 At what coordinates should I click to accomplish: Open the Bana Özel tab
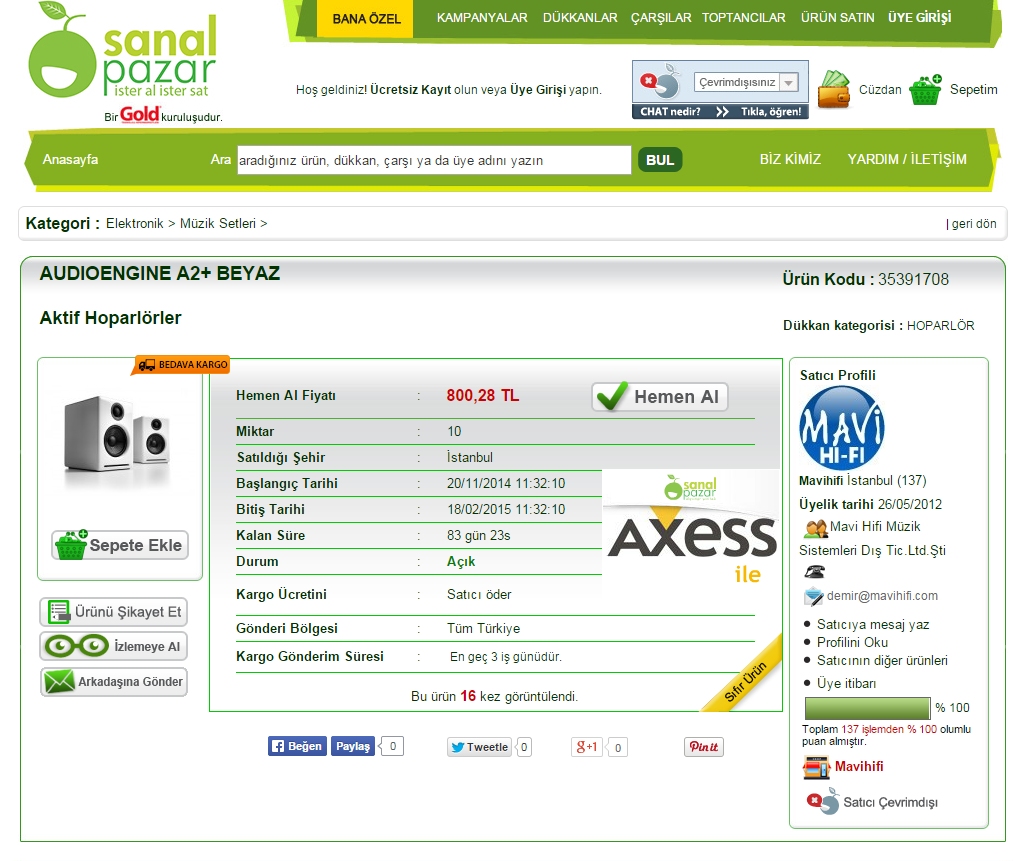point(366,19)
